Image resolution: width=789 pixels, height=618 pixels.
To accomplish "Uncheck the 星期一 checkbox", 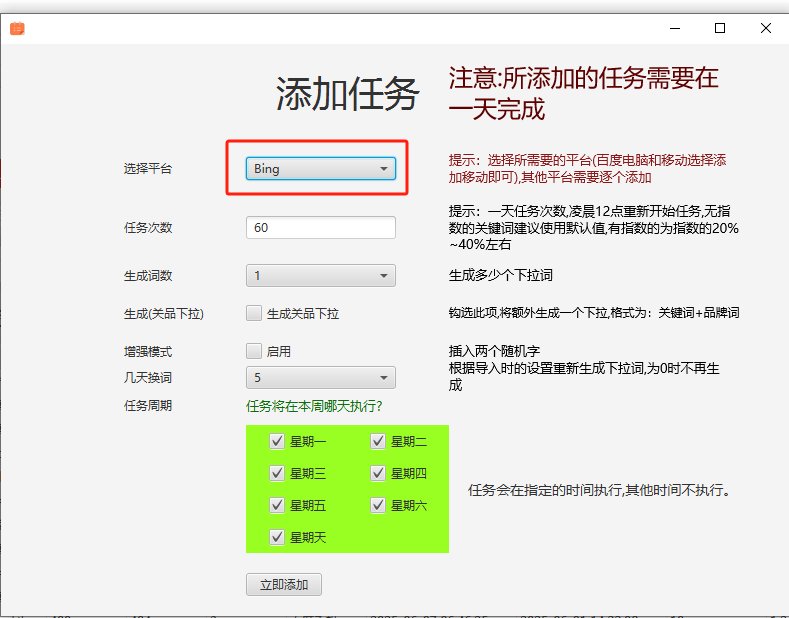I will [278, 441].
